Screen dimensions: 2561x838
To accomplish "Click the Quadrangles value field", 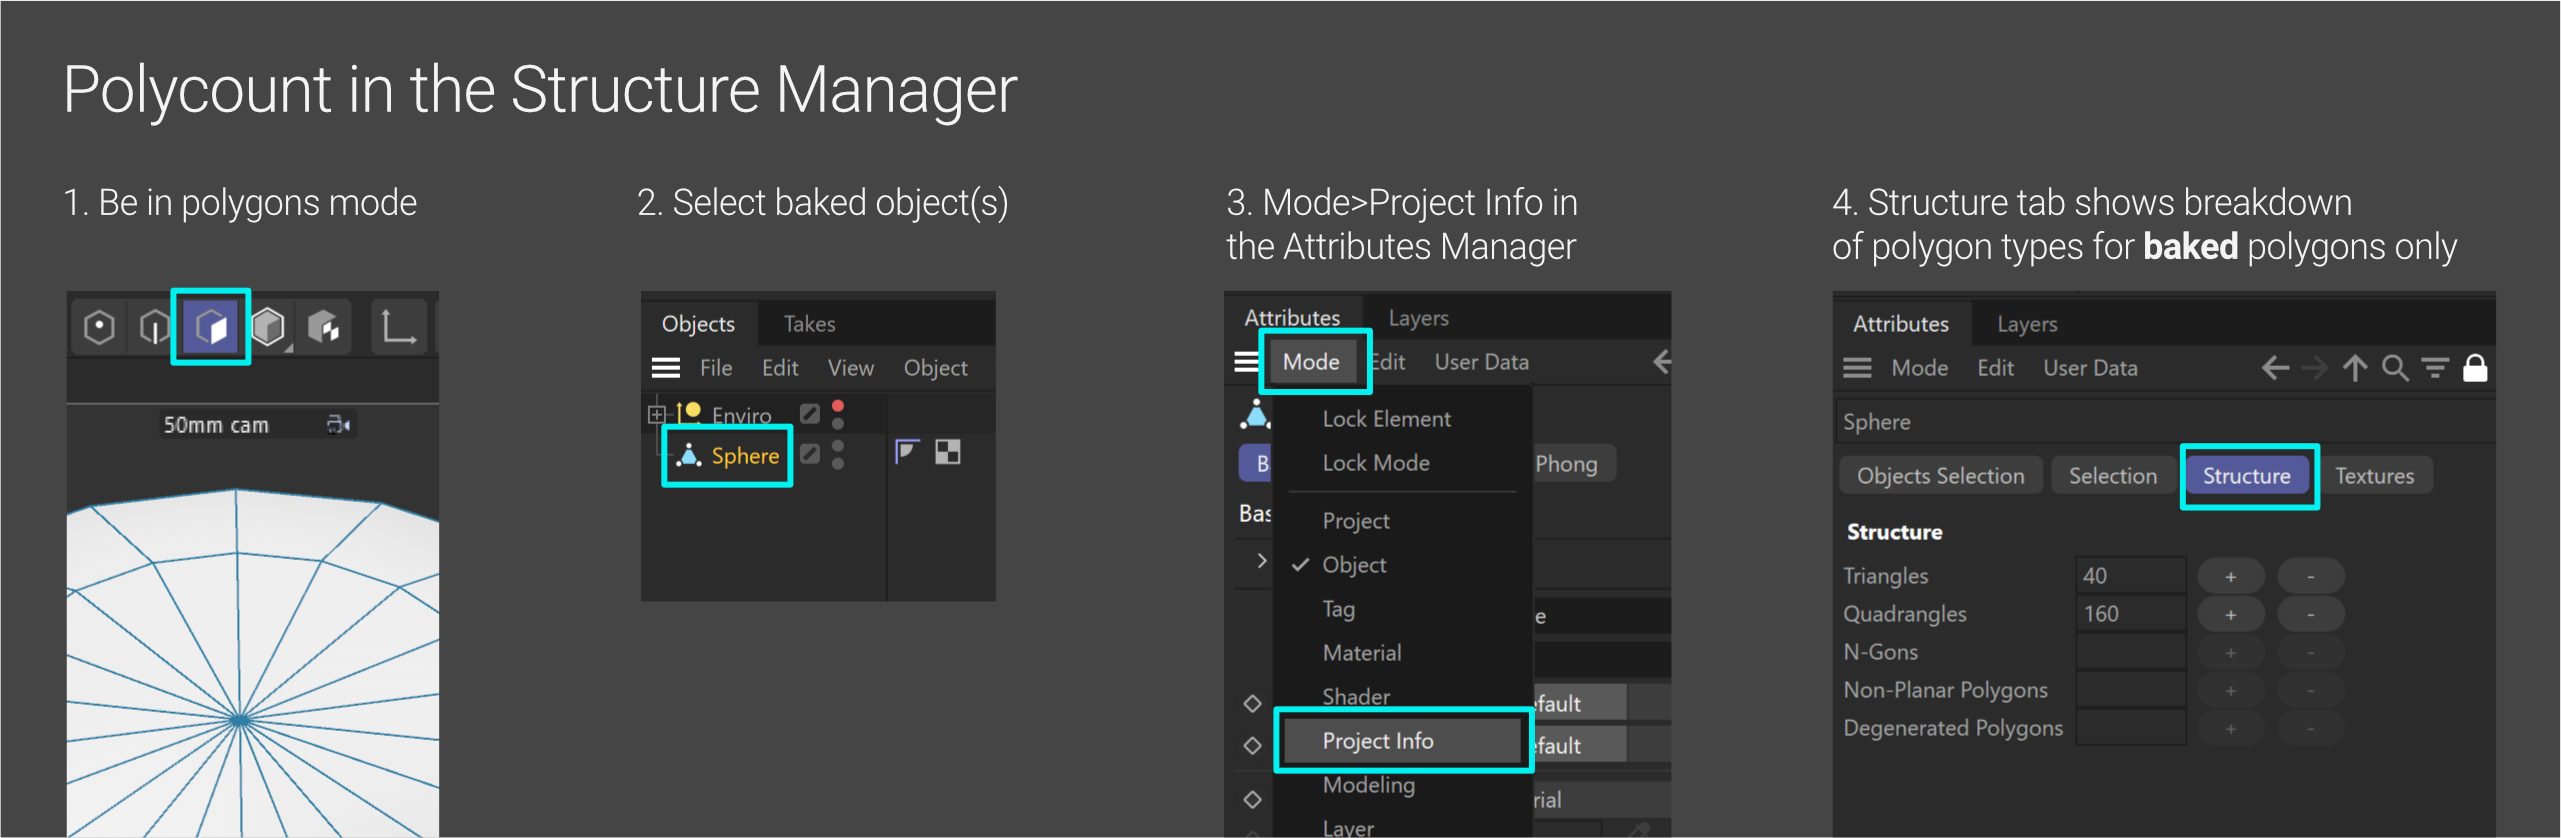I will tap(2130, 614).
